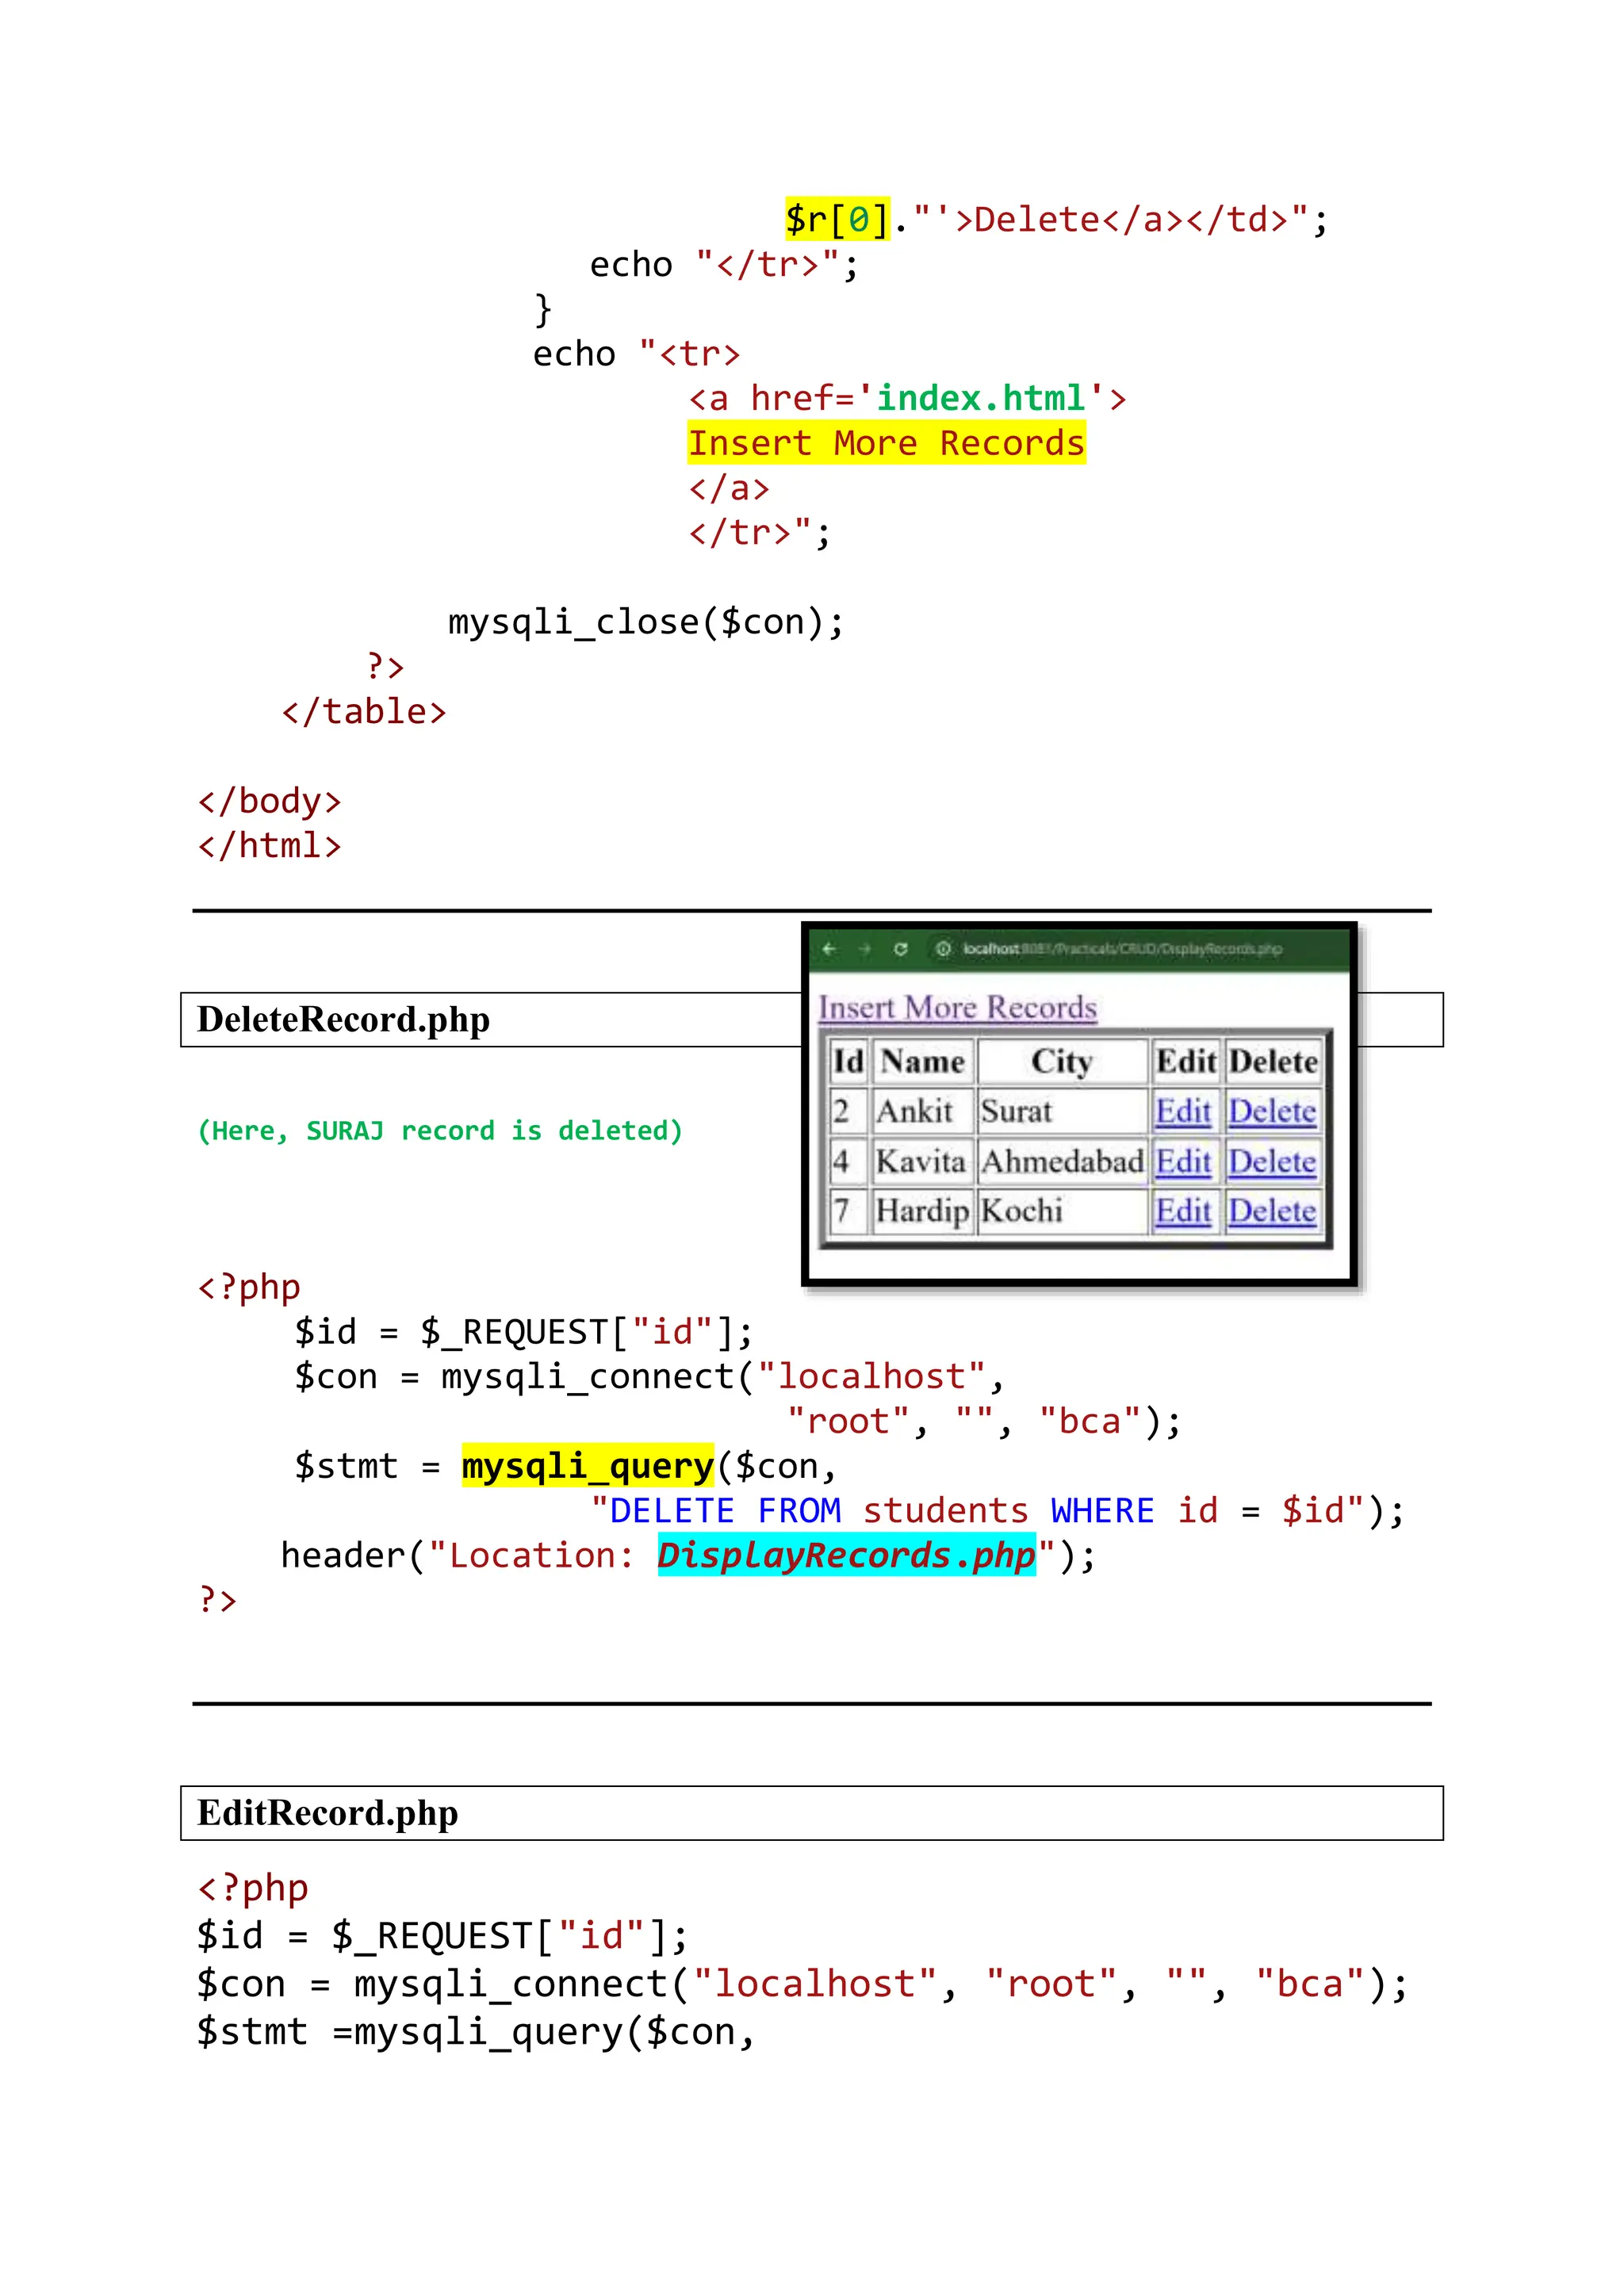Click the highlighted mysqli_query text

pyautogui.click(x=587, y=1466)
